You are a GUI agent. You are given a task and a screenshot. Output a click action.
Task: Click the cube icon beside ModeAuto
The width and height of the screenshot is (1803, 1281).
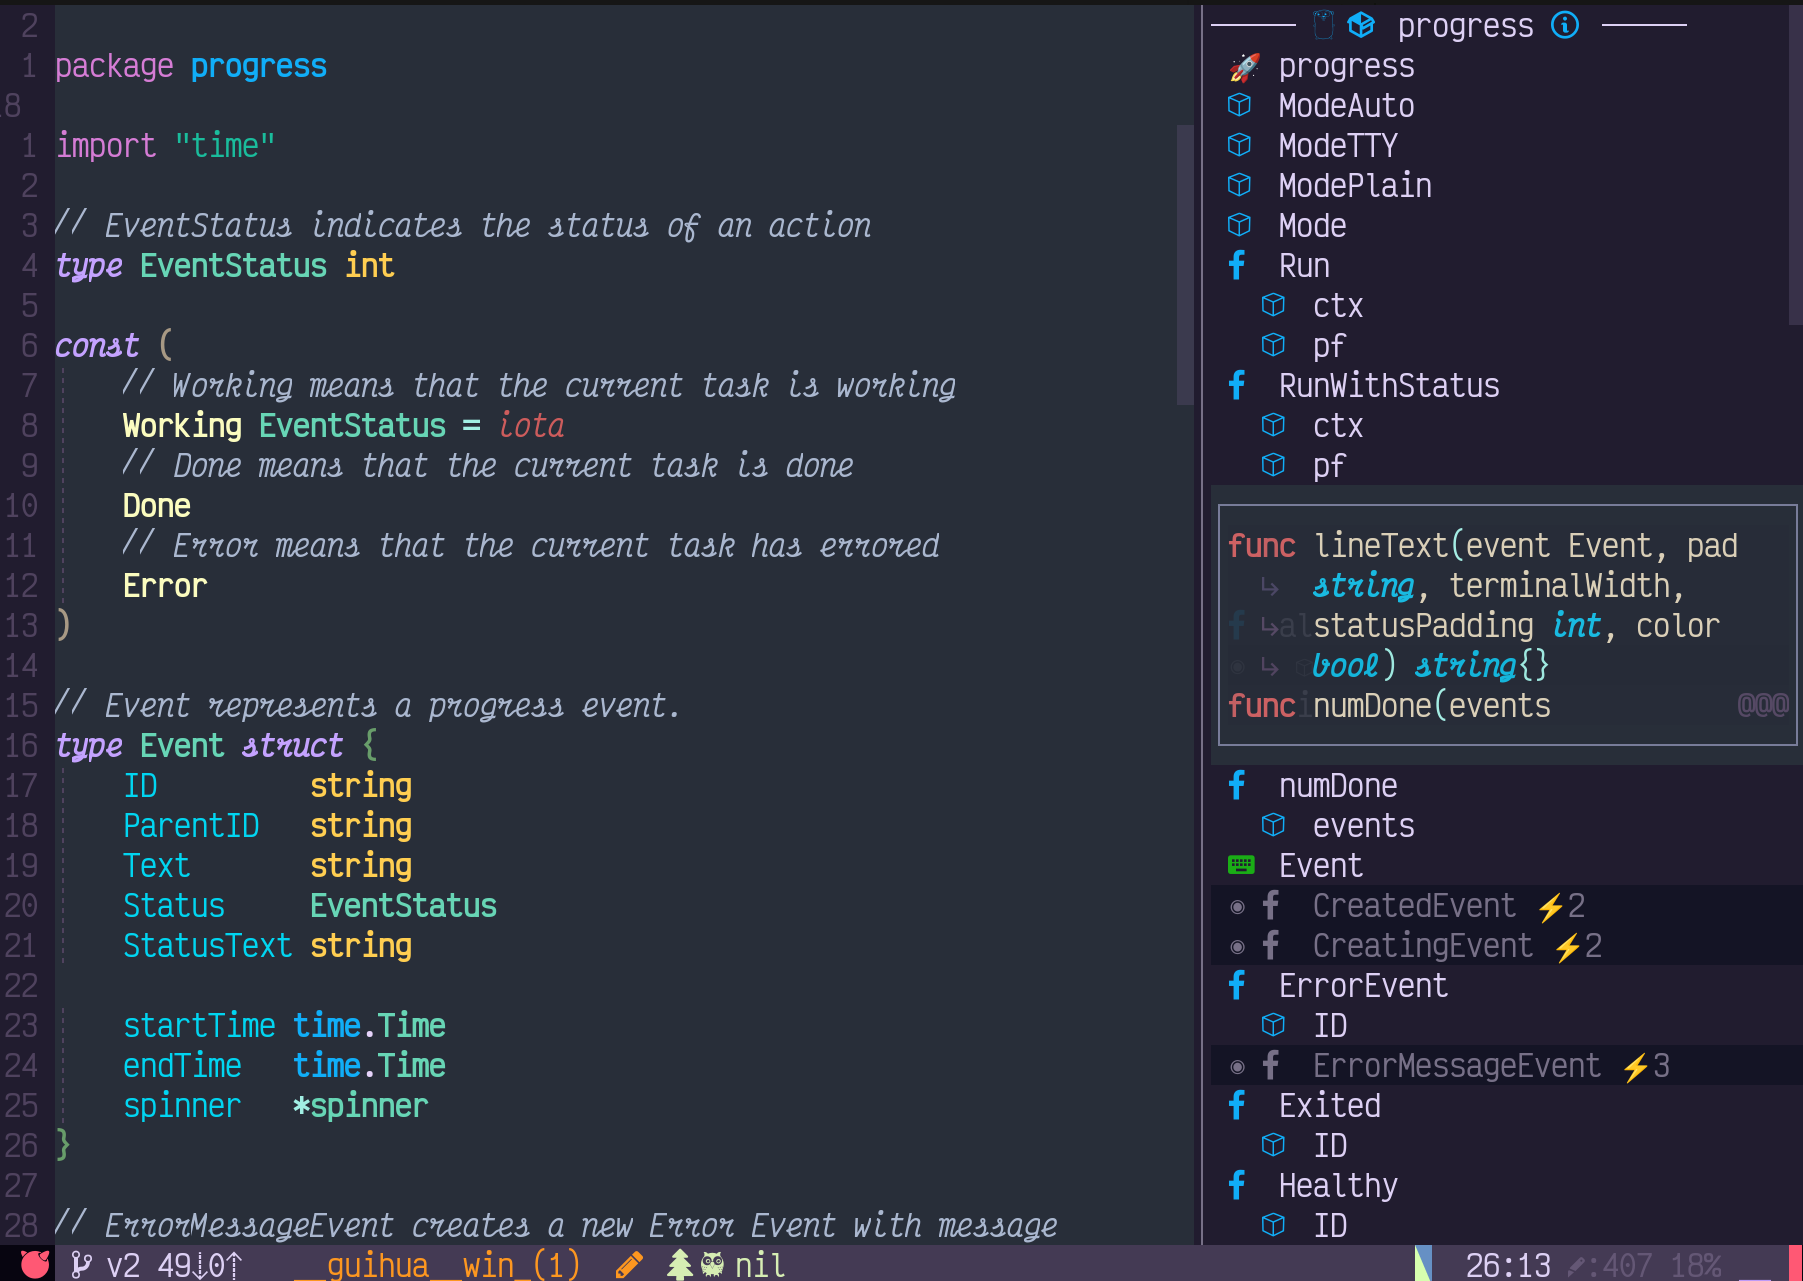1239,105
